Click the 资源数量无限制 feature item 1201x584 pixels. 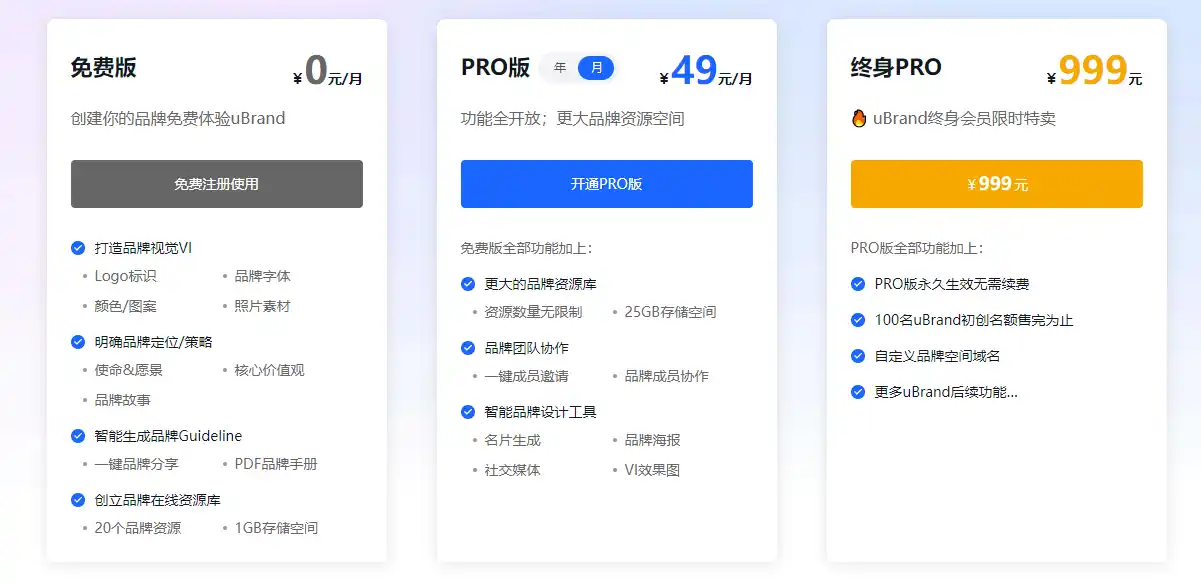coord(533,312)
